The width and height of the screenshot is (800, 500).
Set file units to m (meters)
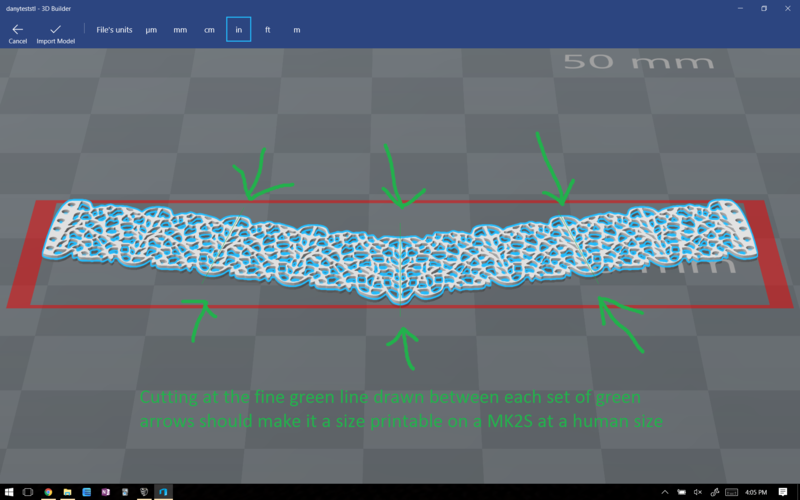[296, 30]
